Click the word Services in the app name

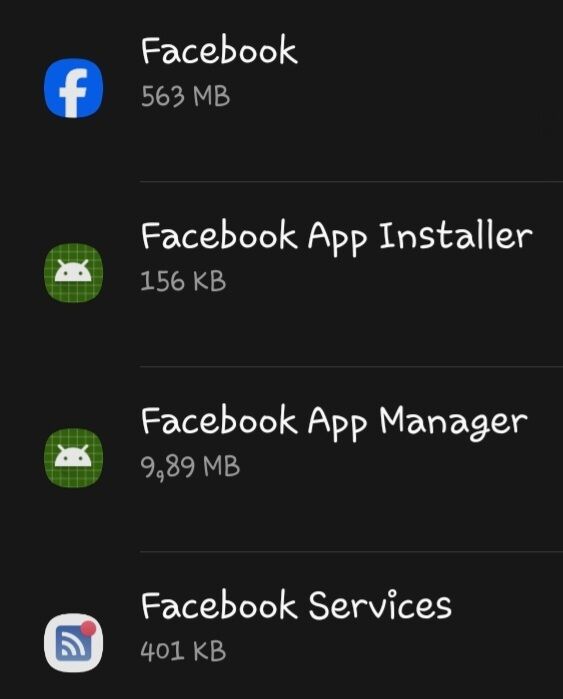tap(380, 605)
